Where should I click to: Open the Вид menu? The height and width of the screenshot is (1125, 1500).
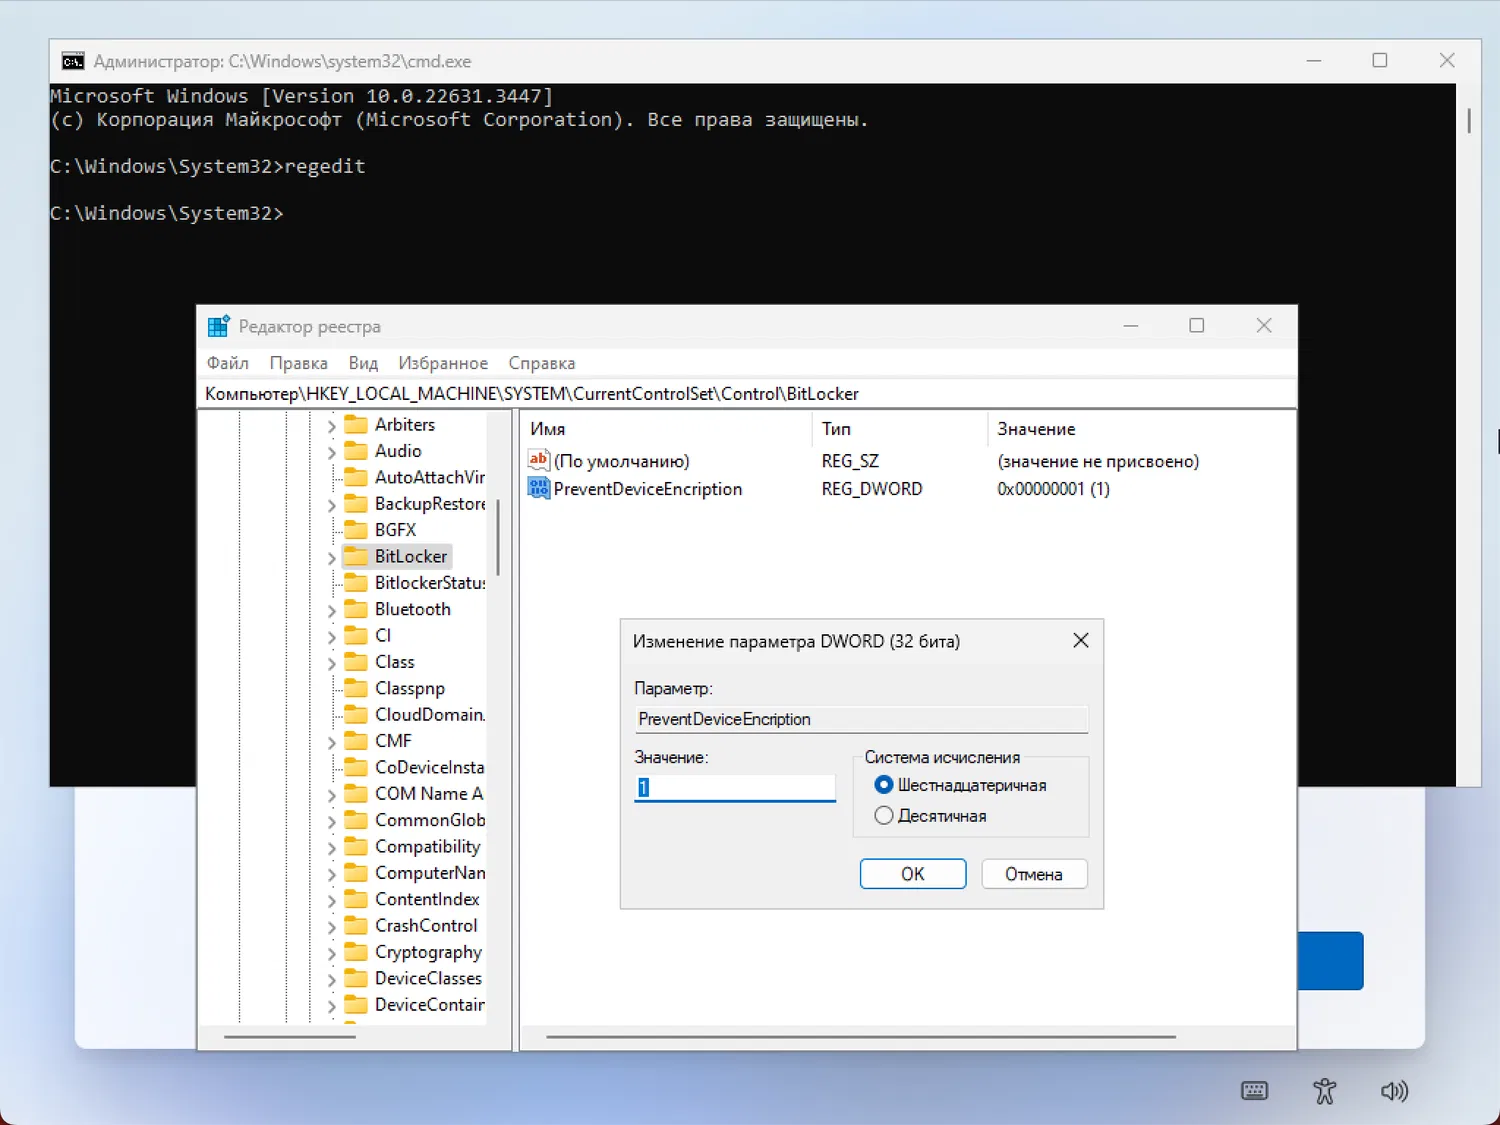click(x=363, y=363)
